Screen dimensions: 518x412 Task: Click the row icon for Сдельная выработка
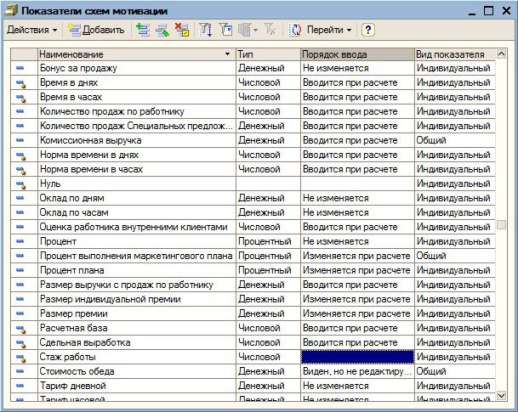click(21, 343)
